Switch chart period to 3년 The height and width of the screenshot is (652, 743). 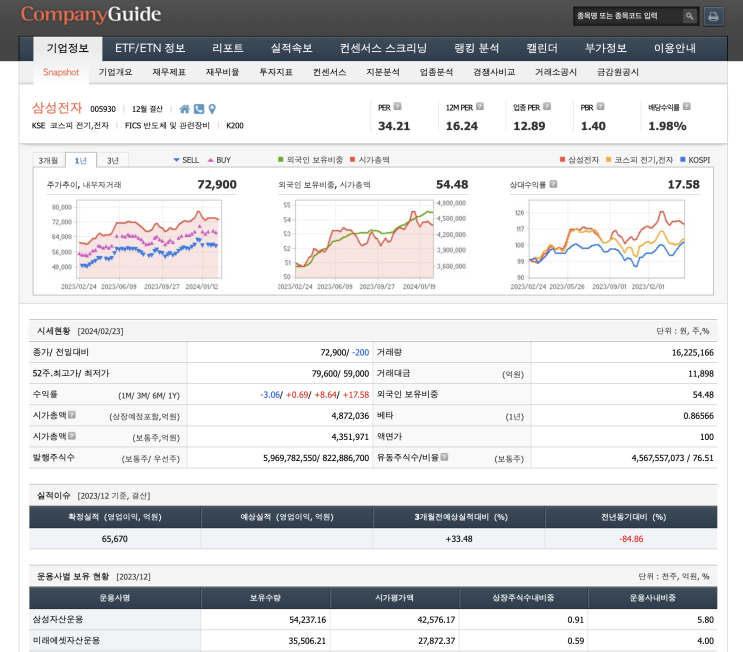click(113, 160)
